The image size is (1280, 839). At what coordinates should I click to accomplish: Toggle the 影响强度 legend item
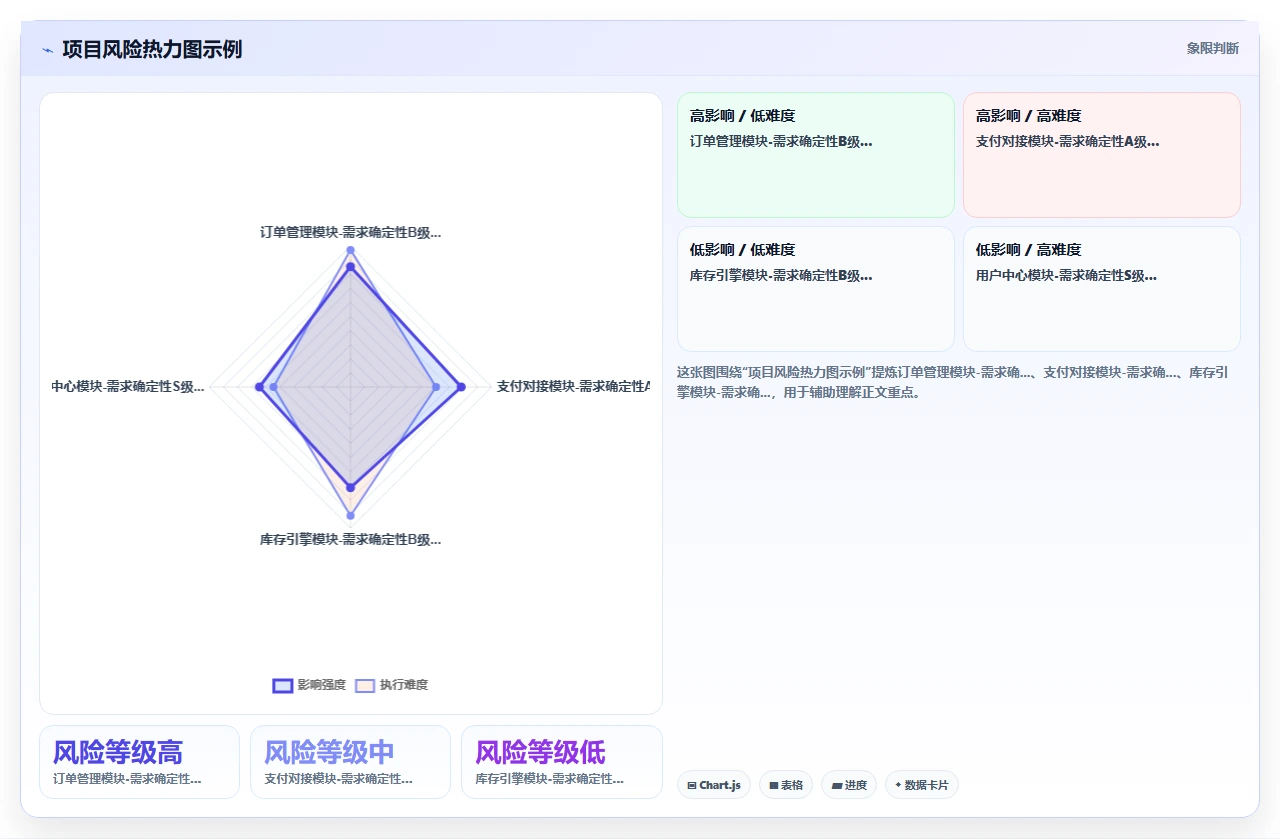(x=309, y=685)
